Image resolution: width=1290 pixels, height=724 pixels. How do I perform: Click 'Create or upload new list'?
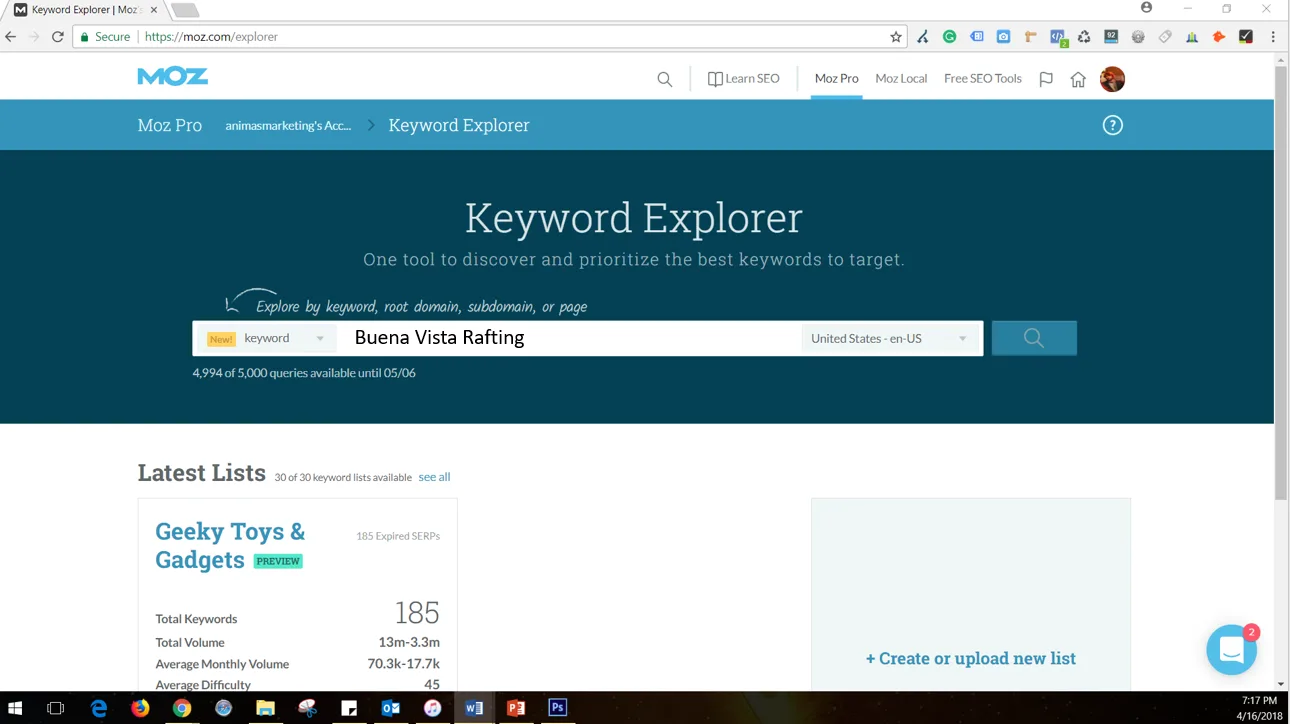tap(970, 658)
